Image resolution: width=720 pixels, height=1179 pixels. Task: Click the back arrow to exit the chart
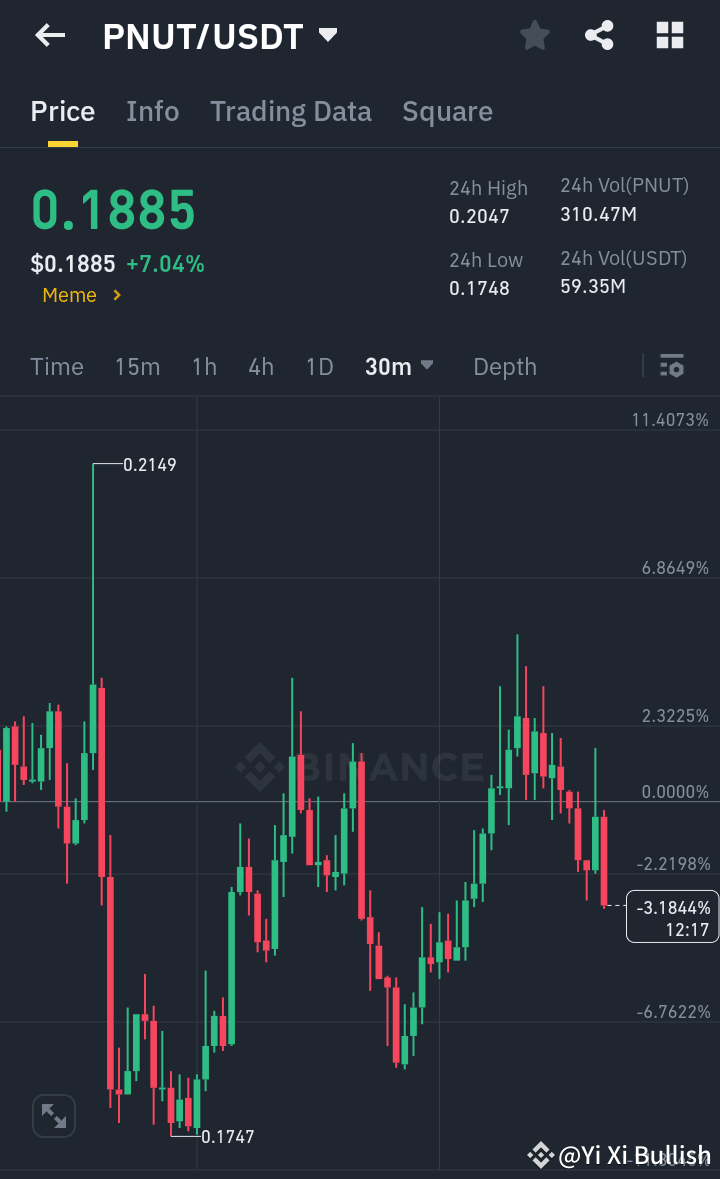pyautogui.click(x=49, y=35)
